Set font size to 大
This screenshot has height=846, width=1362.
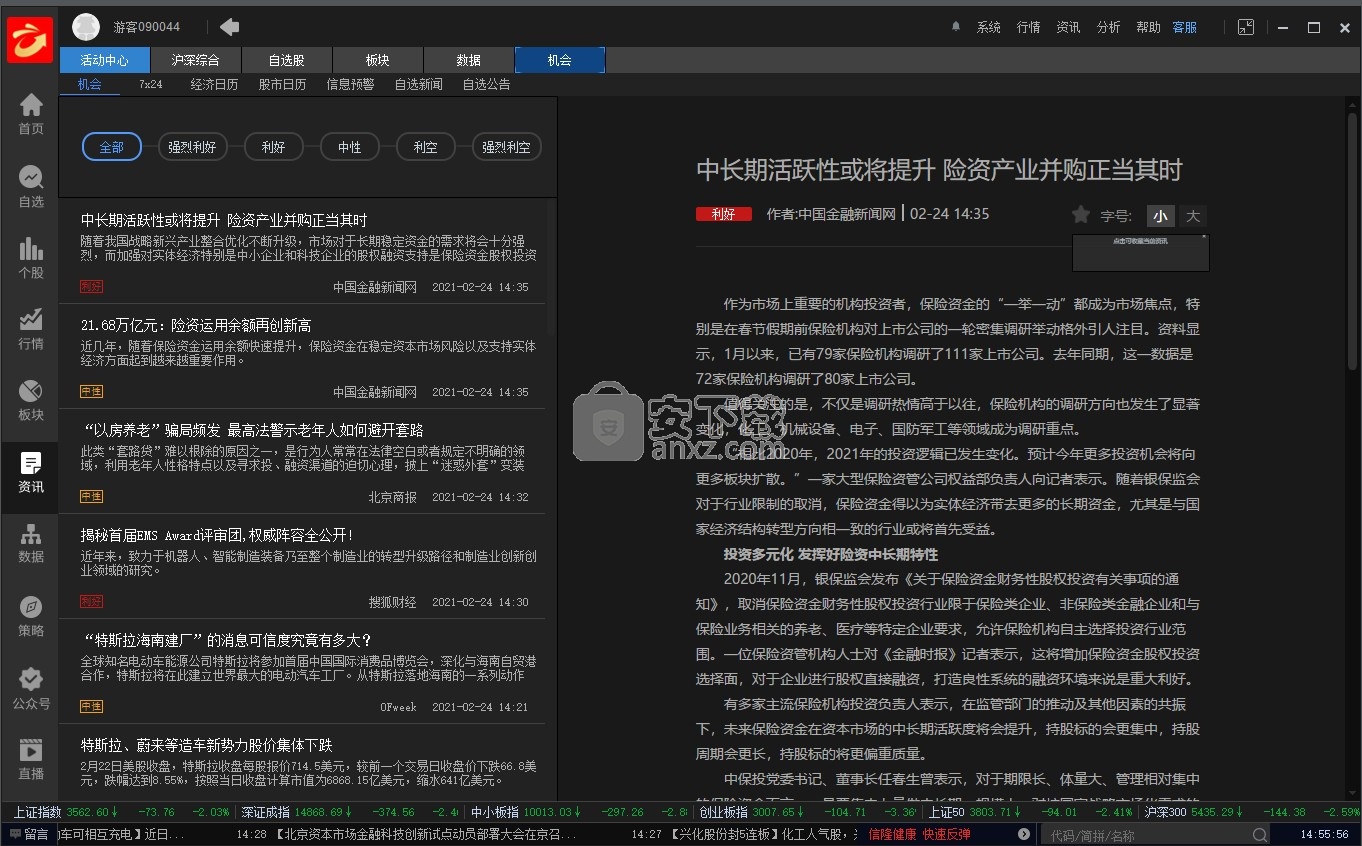(x=1192, y=216)
